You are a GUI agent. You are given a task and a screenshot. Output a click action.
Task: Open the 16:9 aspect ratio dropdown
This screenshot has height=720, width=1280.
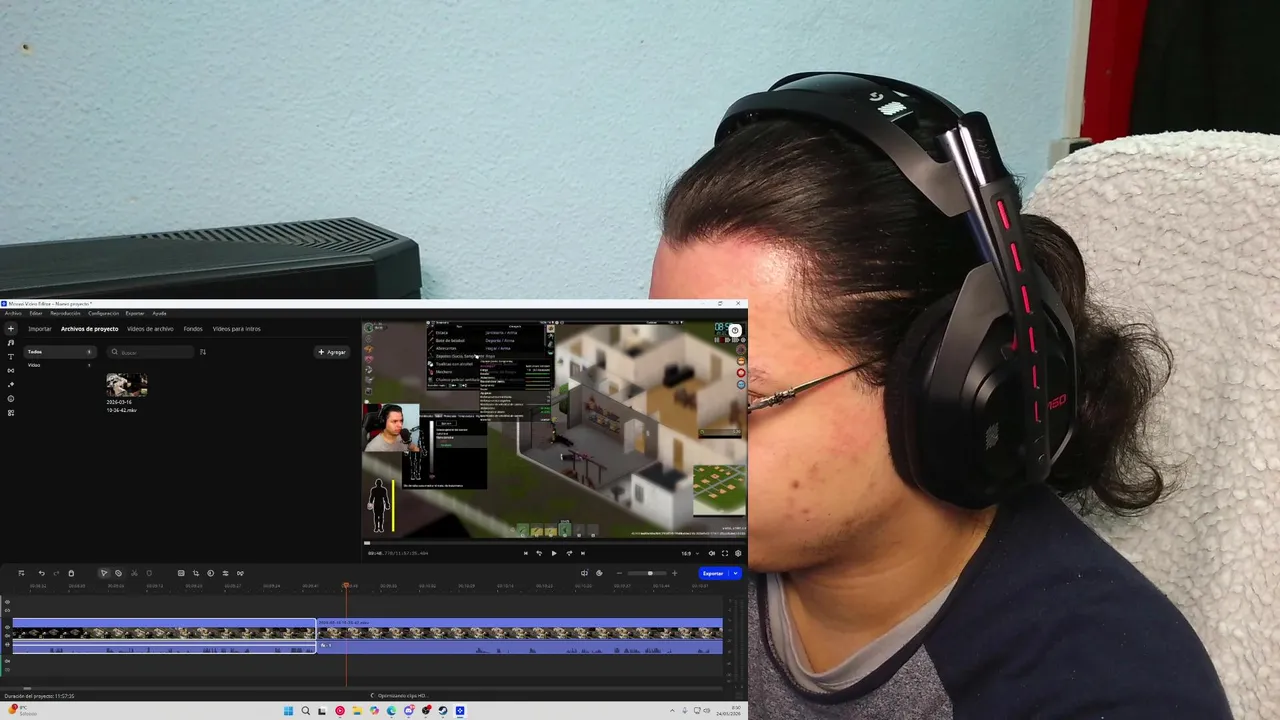pyautogui.click(x=690, y=553)
